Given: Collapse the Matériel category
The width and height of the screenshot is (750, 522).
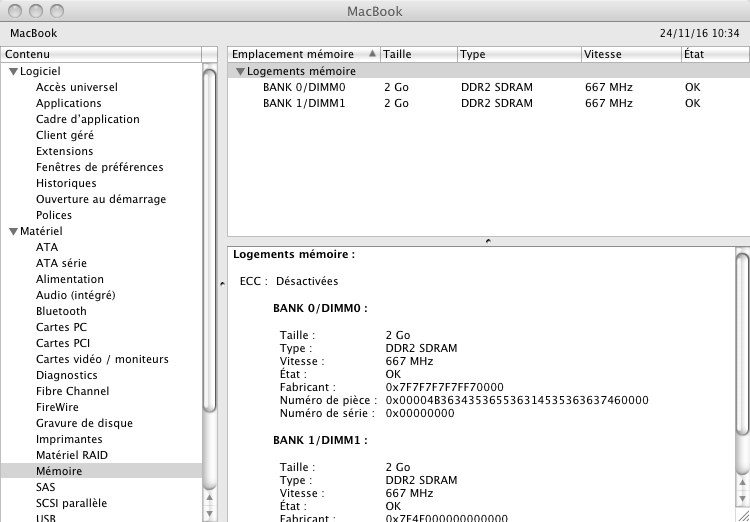Looking at the screenshot, I should click(13, 232).
